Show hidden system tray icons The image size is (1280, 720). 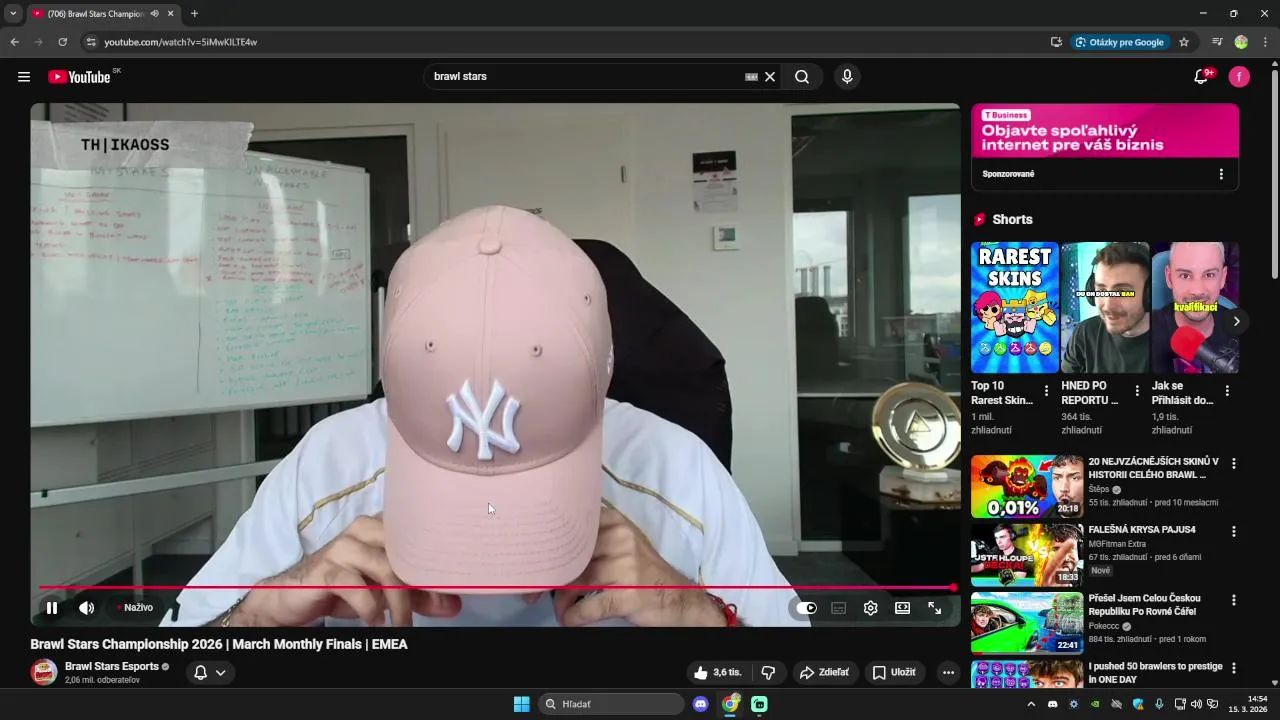click(x=1031, y=704)
